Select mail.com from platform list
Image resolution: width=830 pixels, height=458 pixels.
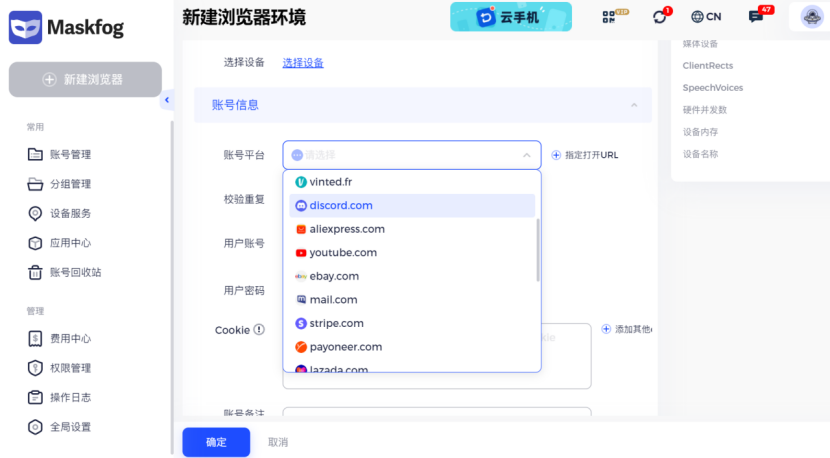tap(412, 300)
